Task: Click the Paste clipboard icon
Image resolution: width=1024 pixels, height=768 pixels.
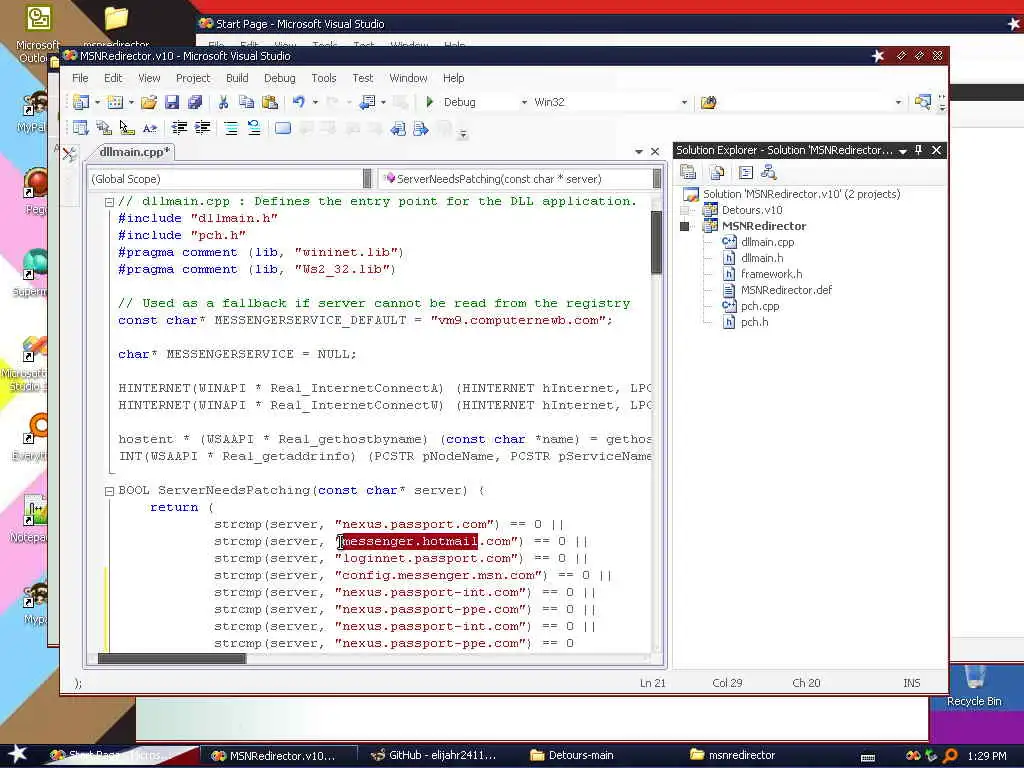Action: pos(269,102)
